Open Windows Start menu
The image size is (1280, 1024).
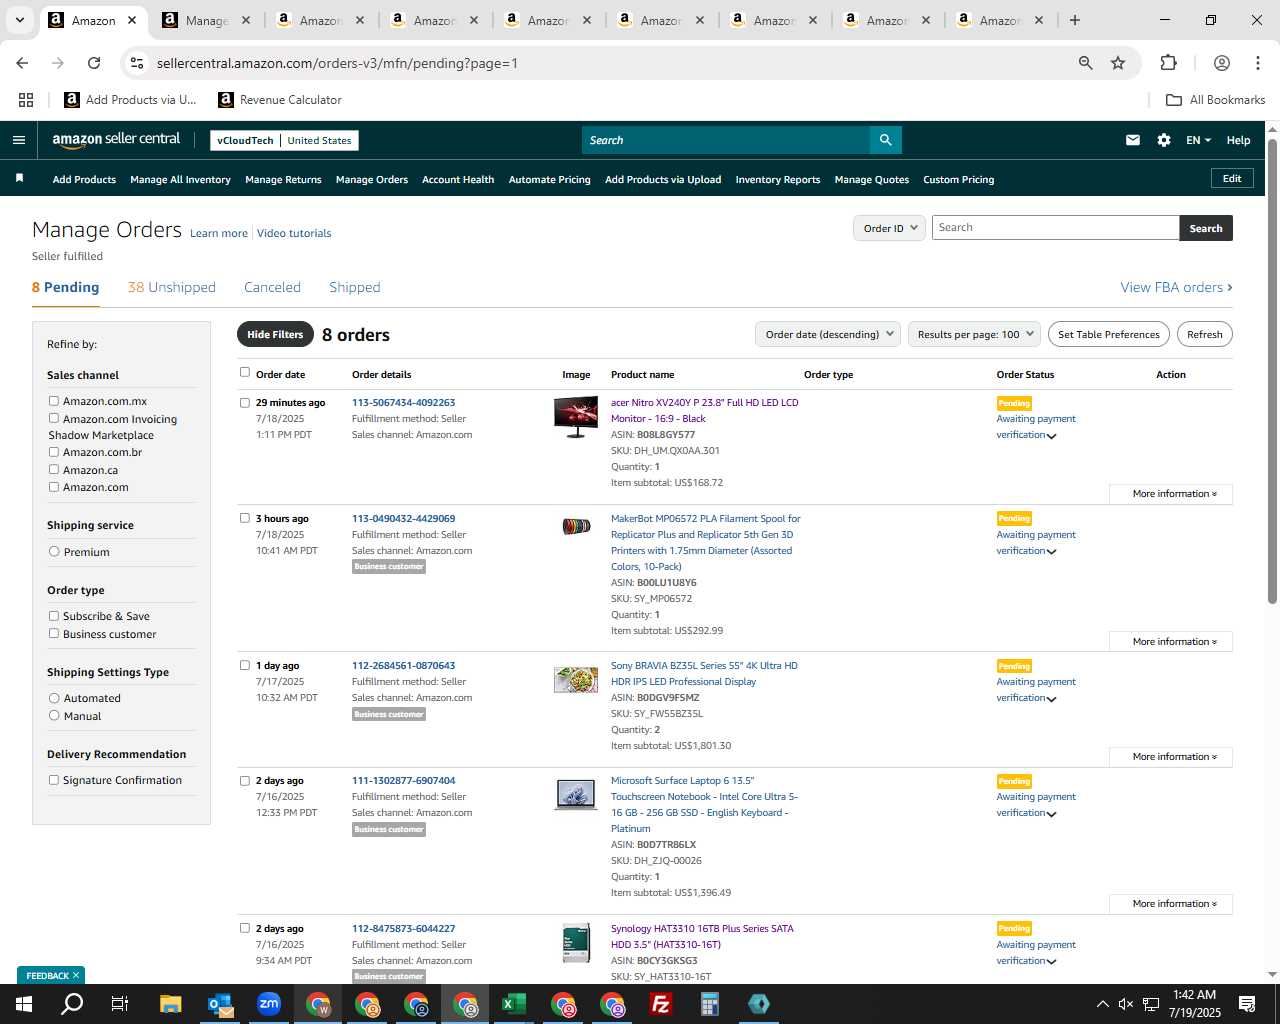(23, 1004)
